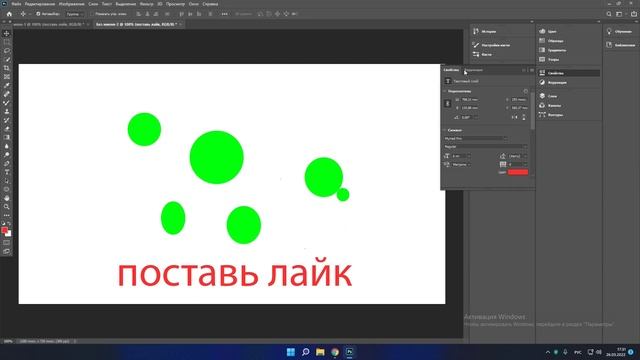Open the Image menu
The height and width of the screenshot is (360, 640).
click(71, 4)
